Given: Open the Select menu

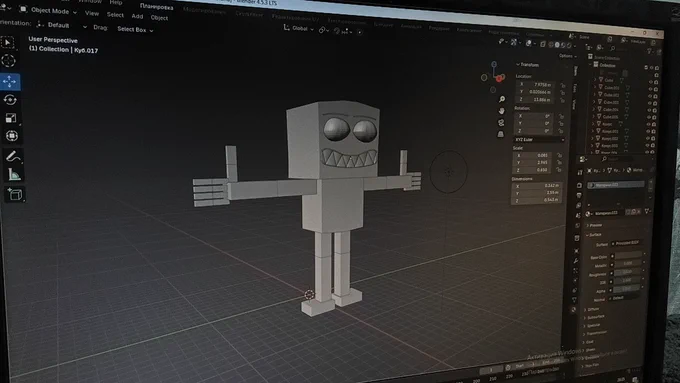Looking at the screenshot, I should [115, 15].
